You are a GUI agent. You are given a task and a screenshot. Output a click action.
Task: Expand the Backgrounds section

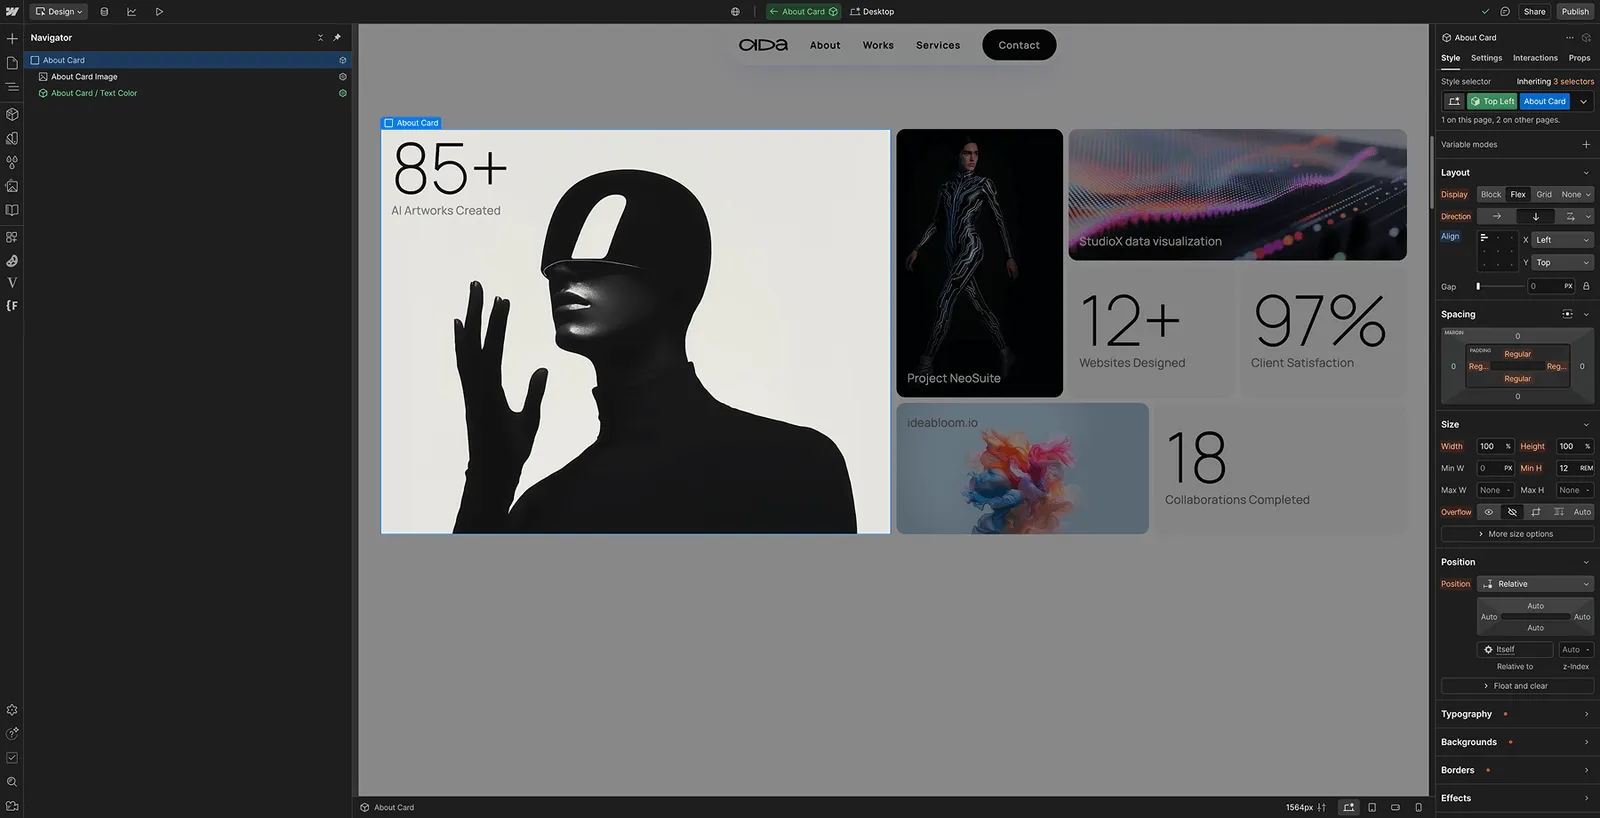(x=1517, y=742)
